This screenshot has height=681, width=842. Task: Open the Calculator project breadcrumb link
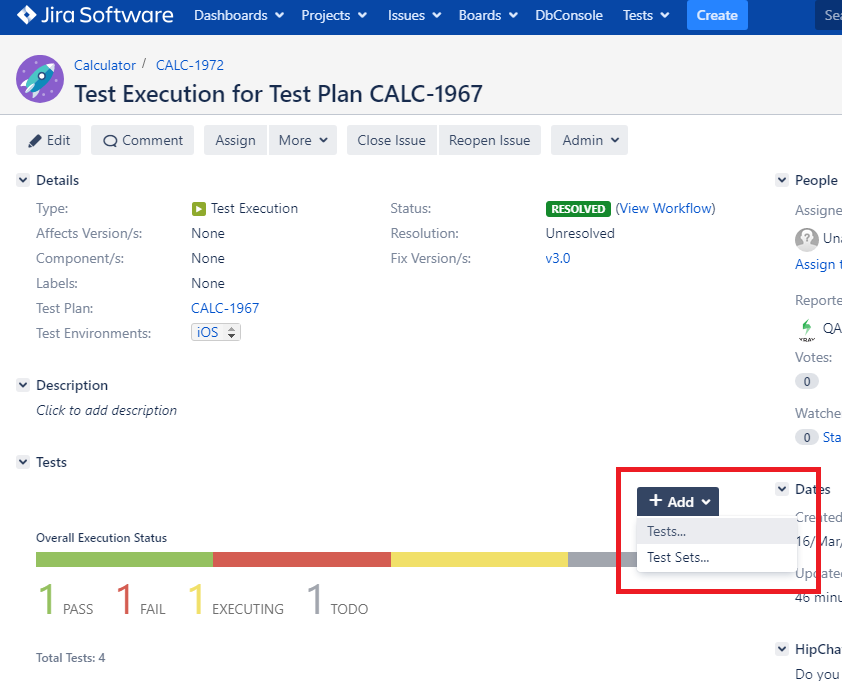(105, 65)
